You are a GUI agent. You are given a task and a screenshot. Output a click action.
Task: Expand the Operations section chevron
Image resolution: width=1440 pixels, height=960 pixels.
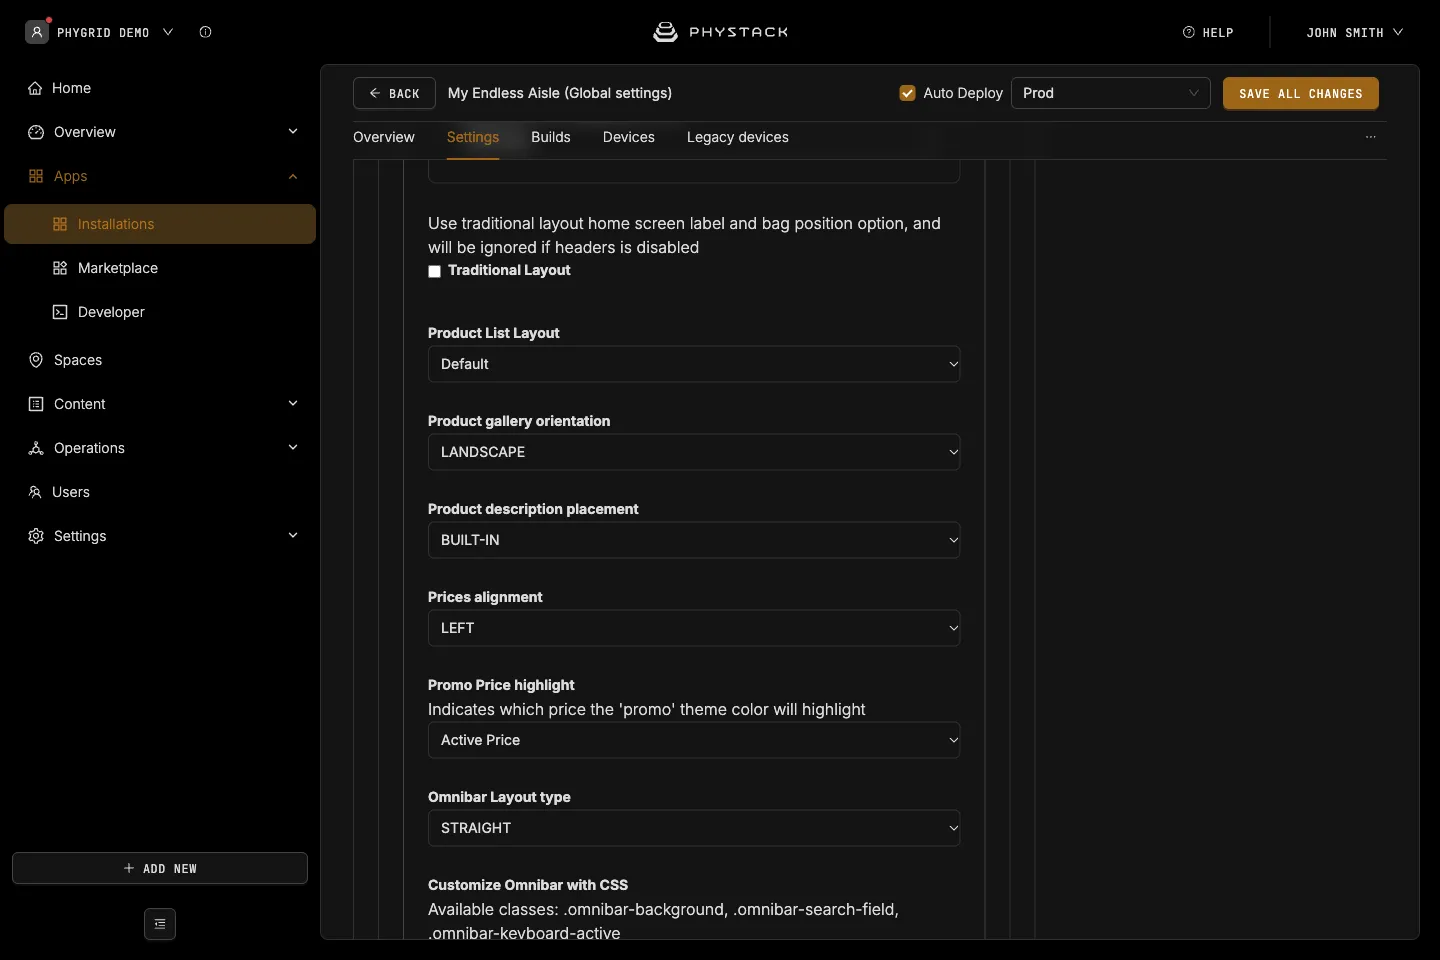coord(293,447)
